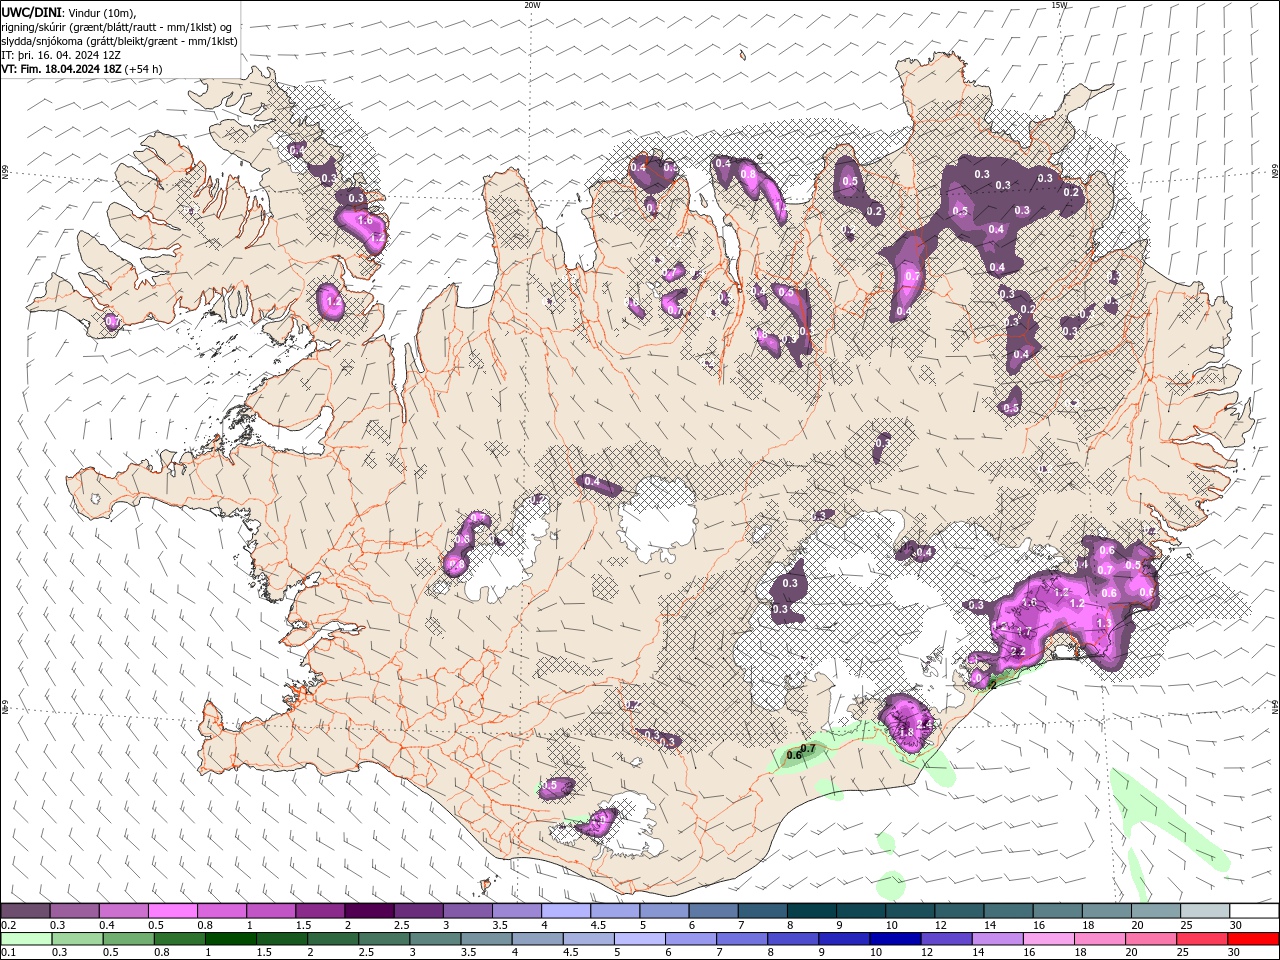Click upper legend row swatch between 2.5 and 3
This screenshot has height=960, width=1280.
(x=418, y=911)
